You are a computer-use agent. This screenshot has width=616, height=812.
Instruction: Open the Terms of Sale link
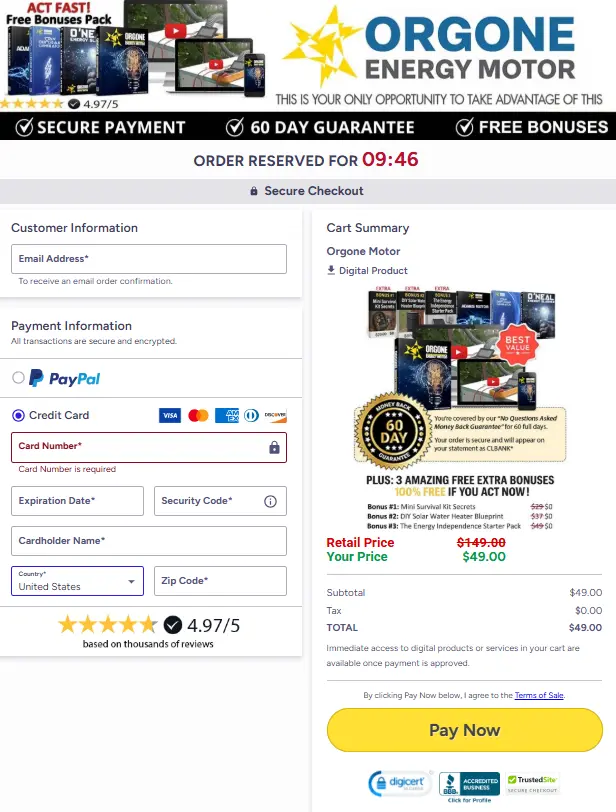tap(537, 695)
